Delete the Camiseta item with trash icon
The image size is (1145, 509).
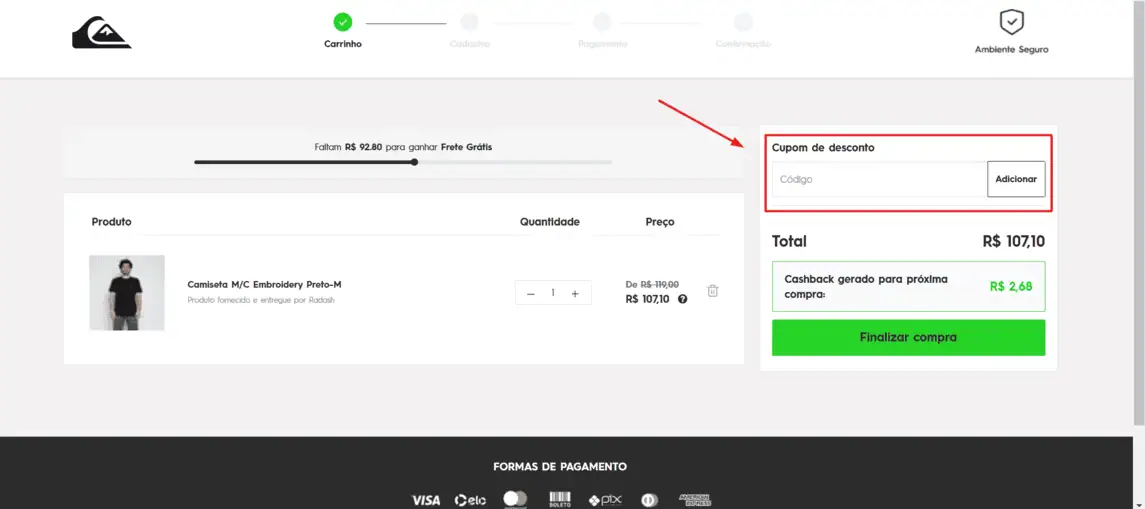pyautogui.click(x=713, y=291)
